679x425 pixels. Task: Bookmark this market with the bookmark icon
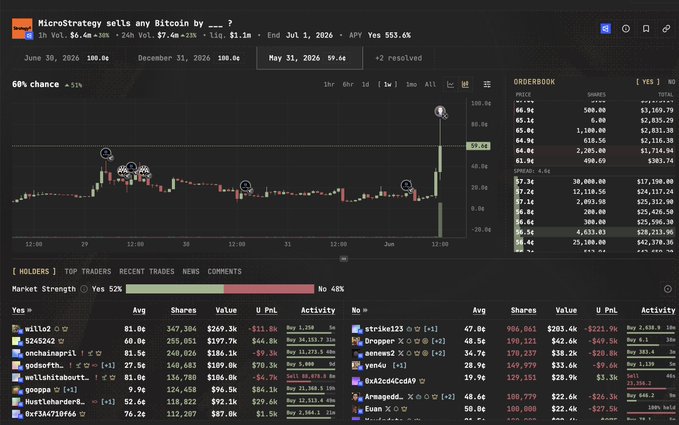[646, 29]
